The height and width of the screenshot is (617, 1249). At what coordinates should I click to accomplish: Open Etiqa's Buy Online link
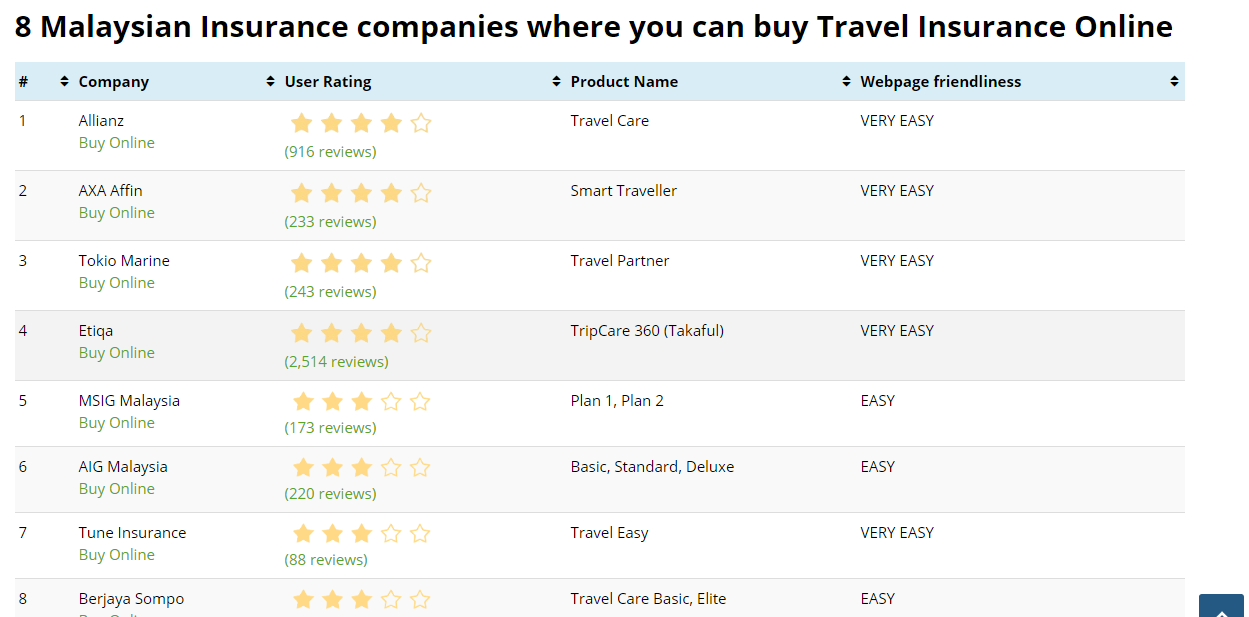pyautogui.click(x=117, y=353)
